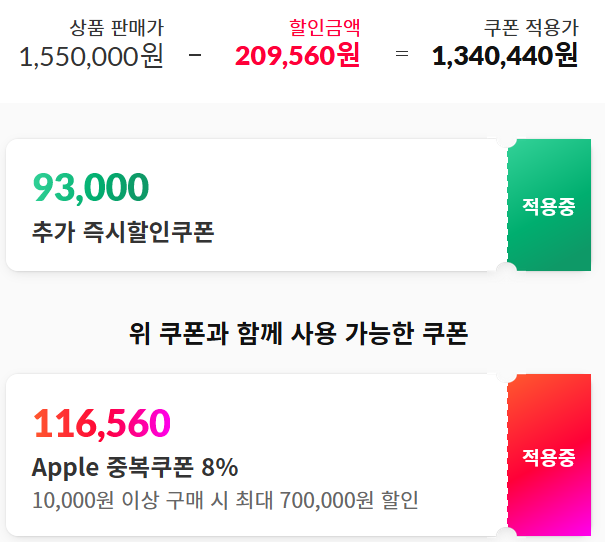Click the 116,560 discount amount

[x=102, y=424]
